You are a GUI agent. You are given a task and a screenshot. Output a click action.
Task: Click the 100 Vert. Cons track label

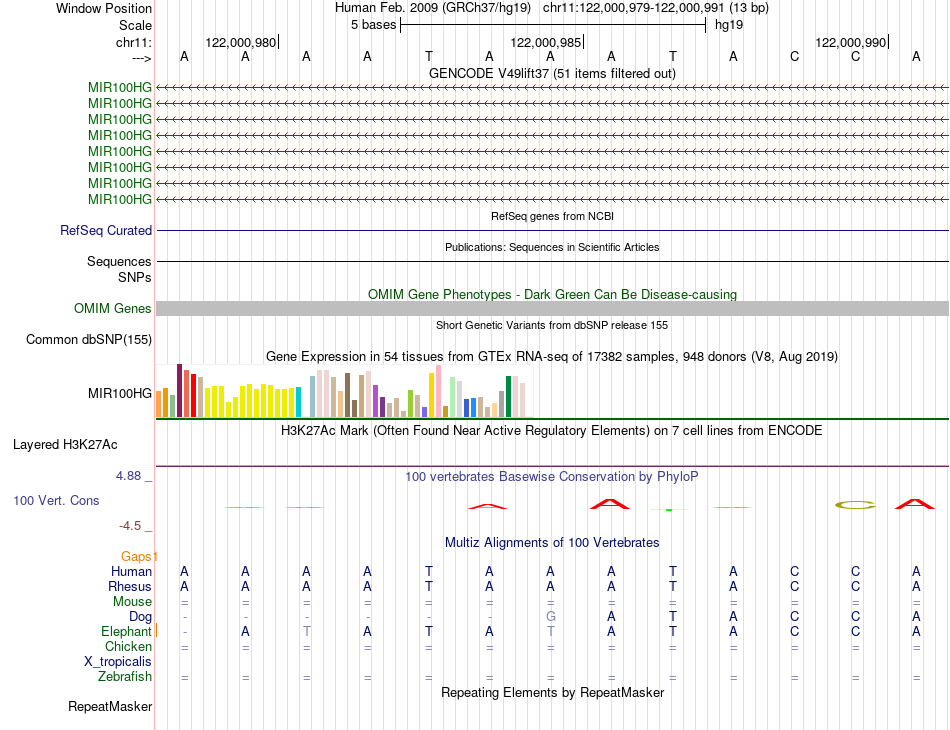pyautogui.click(x=56, y=500)
